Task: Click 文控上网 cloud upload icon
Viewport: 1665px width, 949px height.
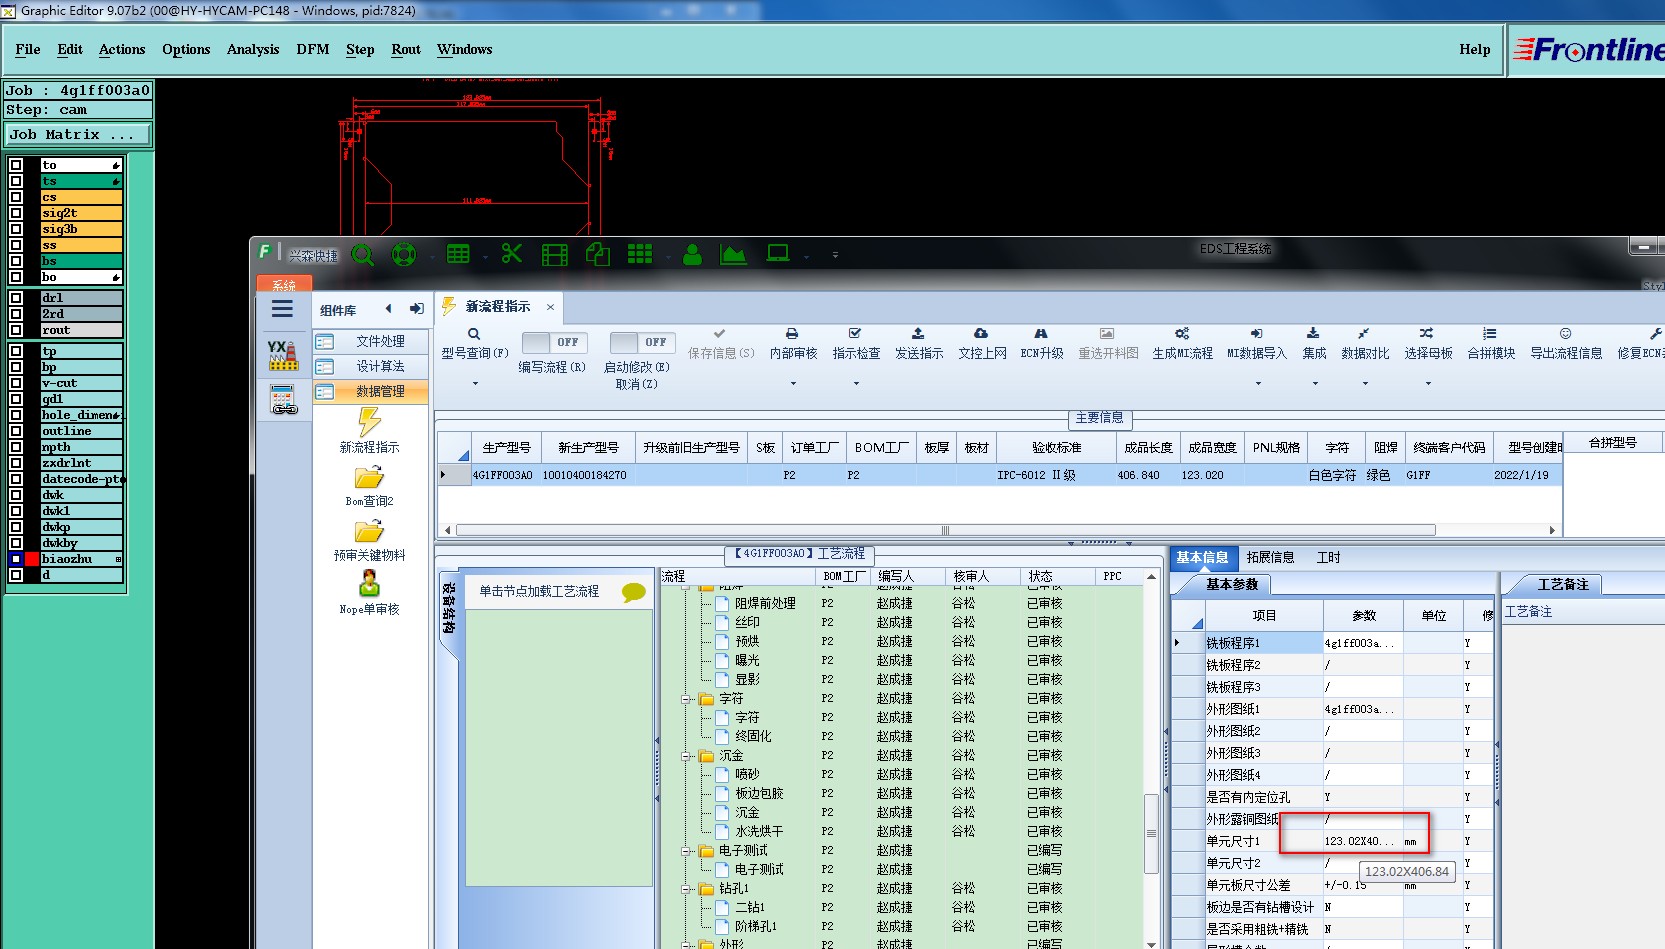Action: 981,333
